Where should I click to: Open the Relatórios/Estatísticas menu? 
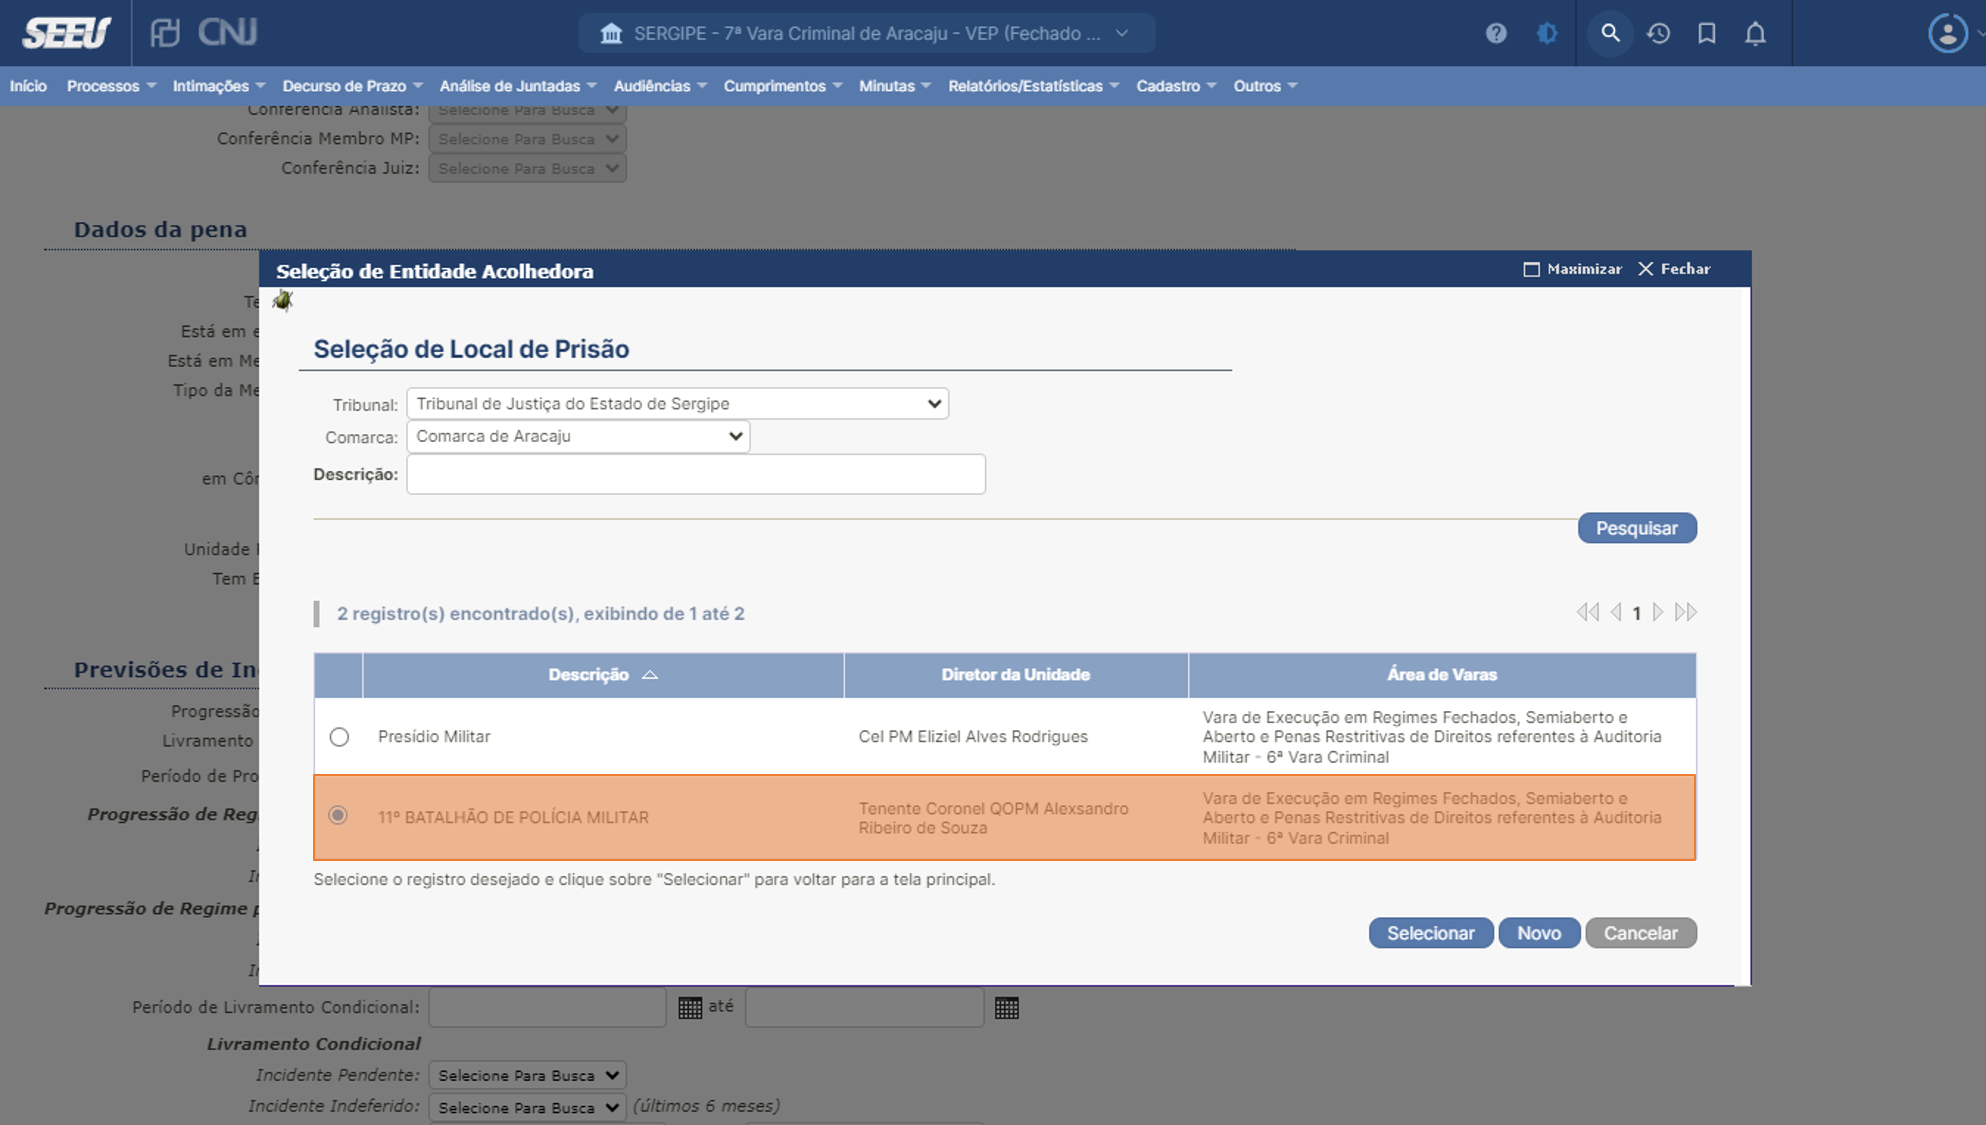1034,86
